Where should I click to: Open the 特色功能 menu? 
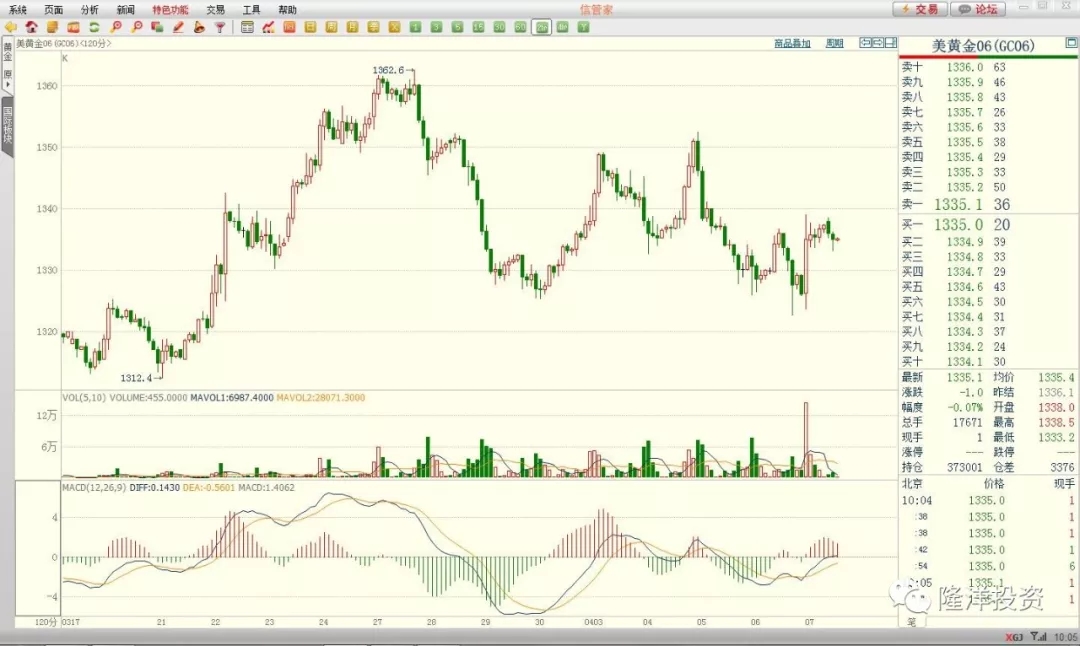[x=170, y=10]
